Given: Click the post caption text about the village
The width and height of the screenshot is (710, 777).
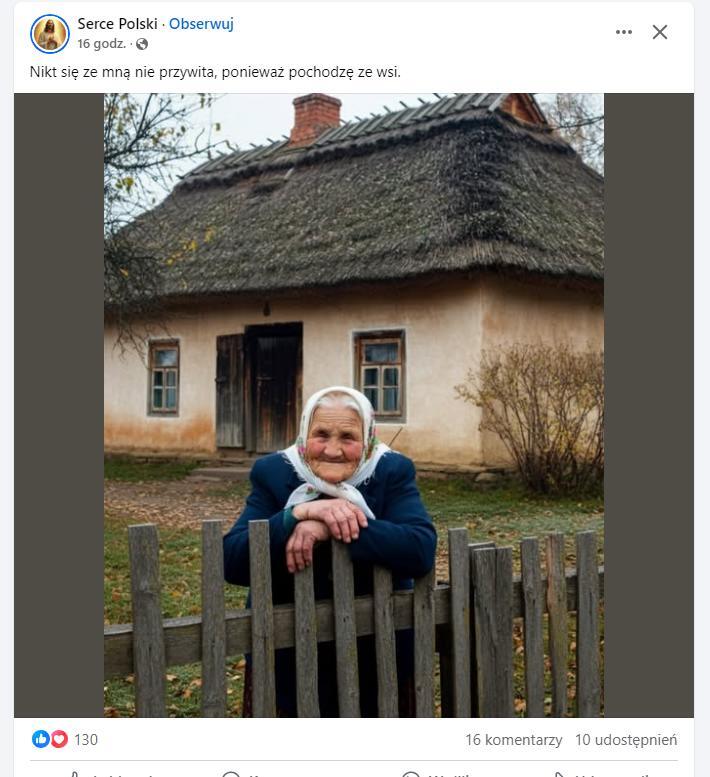Looking at the screenshot, I should click(x=215, y=72).
